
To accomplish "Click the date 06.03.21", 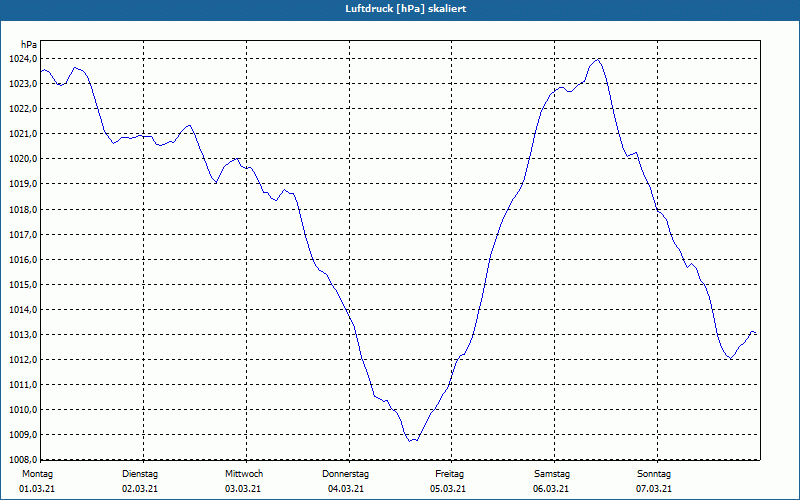I will [x=551, y=489].
